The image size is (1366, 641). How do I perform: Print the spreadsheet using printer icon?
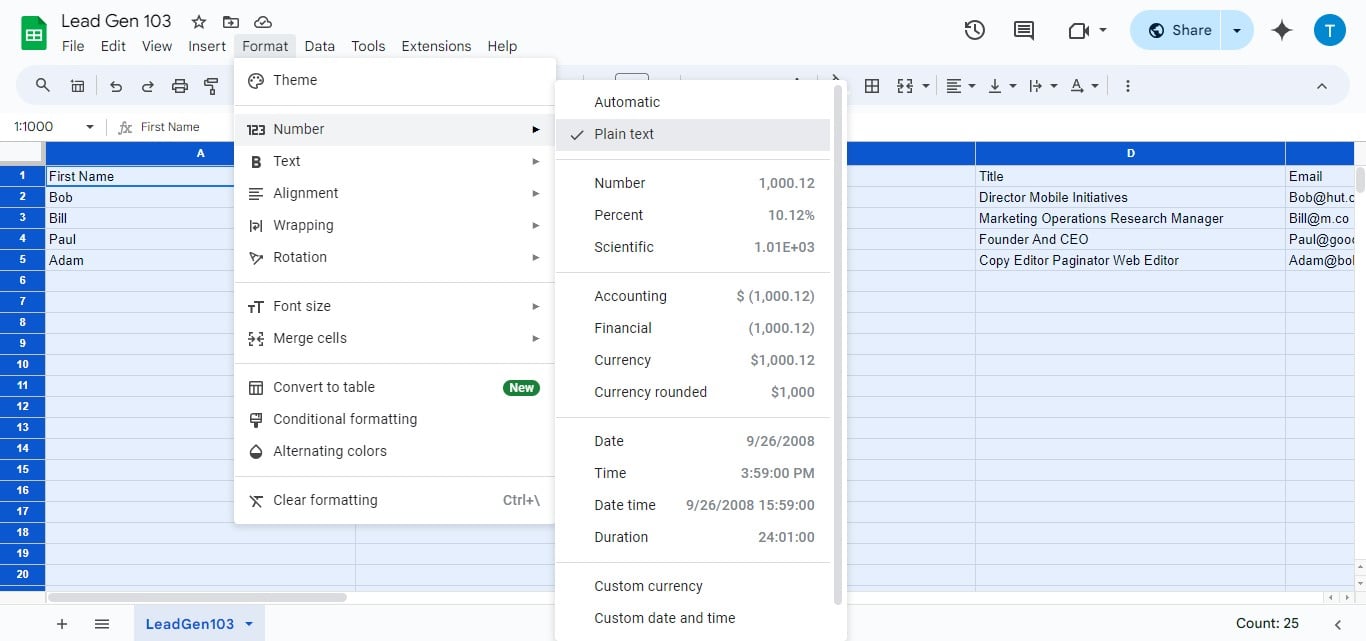pos(180,86)
